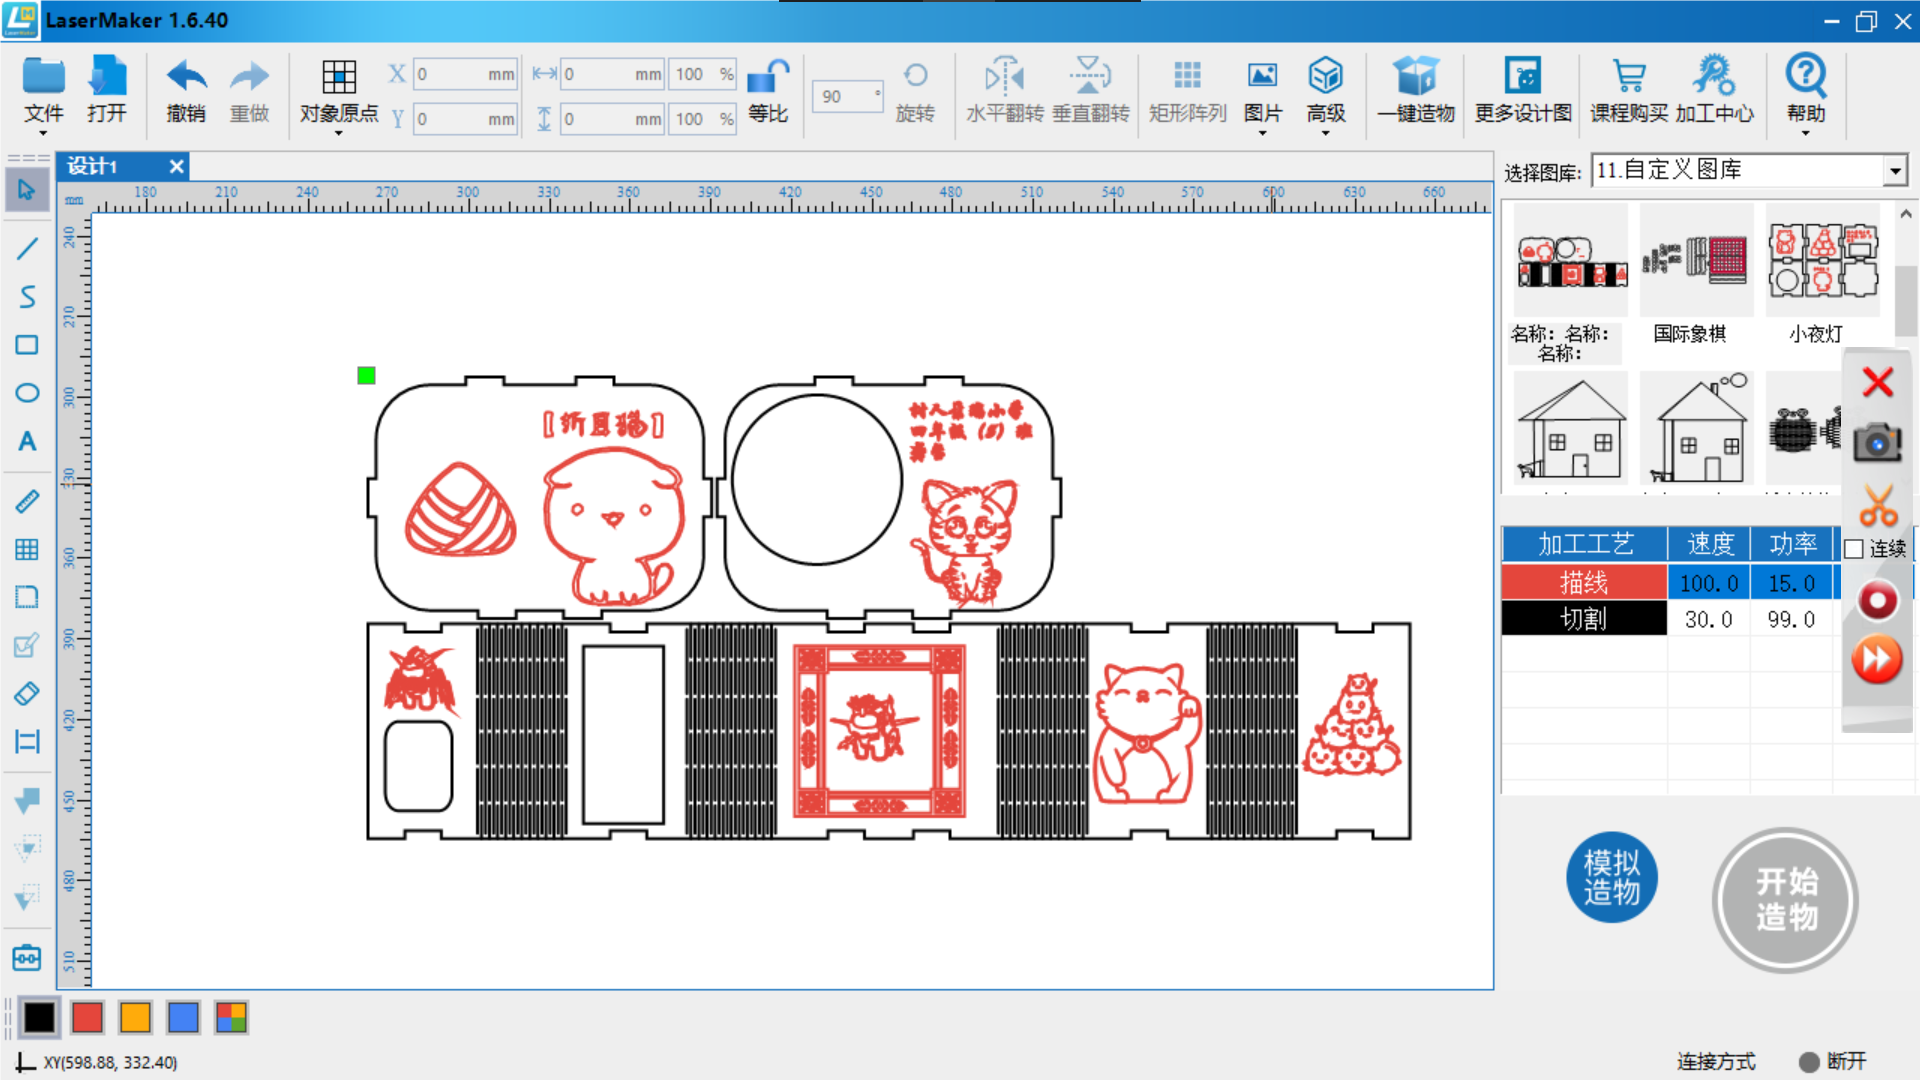Image resolution: width=1920 pixels, height=1080 pixels.
Task: Click the 模拟造物 simulate button
Action: pyautogui.click(x=1611, y=877)
